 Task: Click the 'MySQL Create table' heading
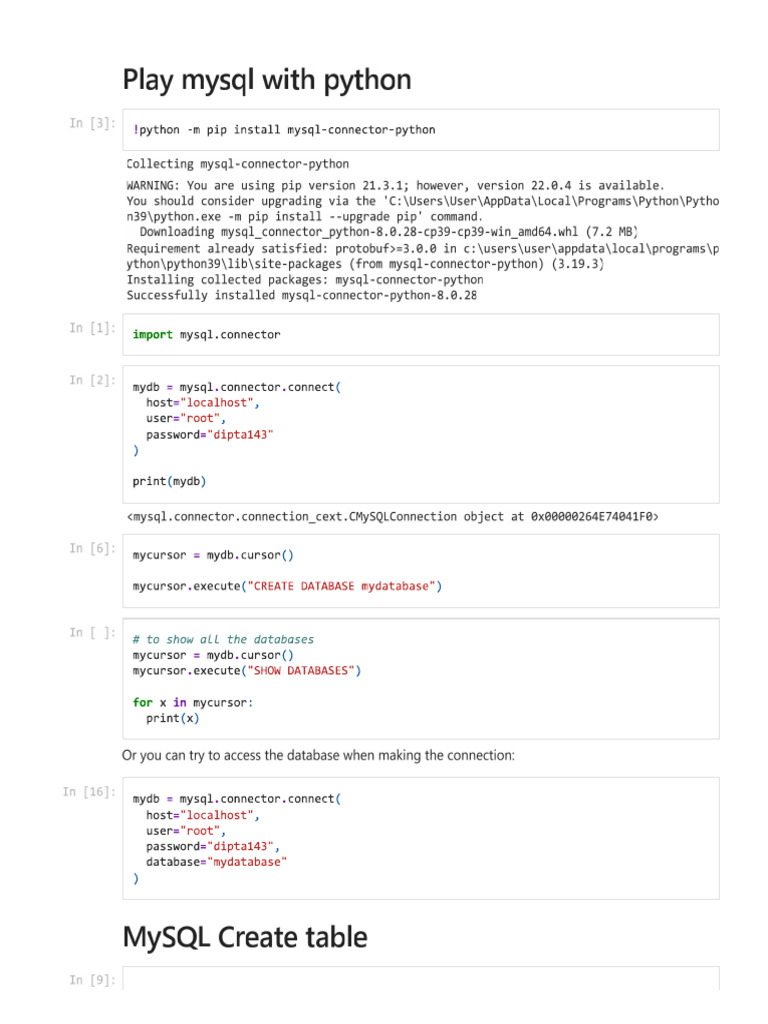[x=245, y=937]
